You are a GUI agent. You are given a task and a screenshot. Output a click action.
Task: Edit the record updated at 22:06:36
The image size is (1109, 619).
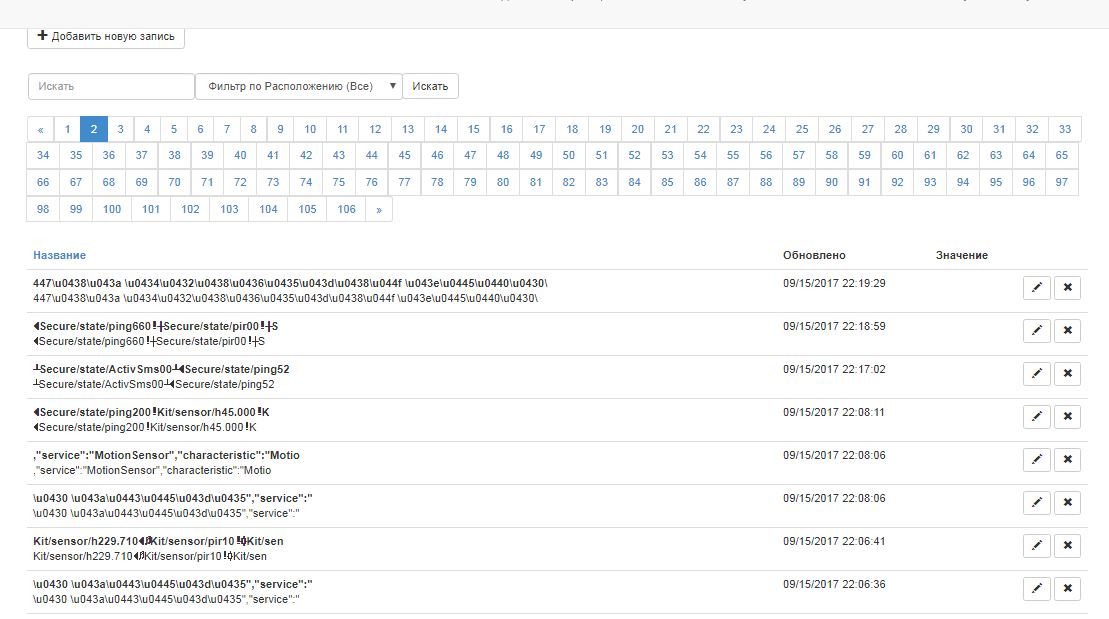(x=1037, y=589)
